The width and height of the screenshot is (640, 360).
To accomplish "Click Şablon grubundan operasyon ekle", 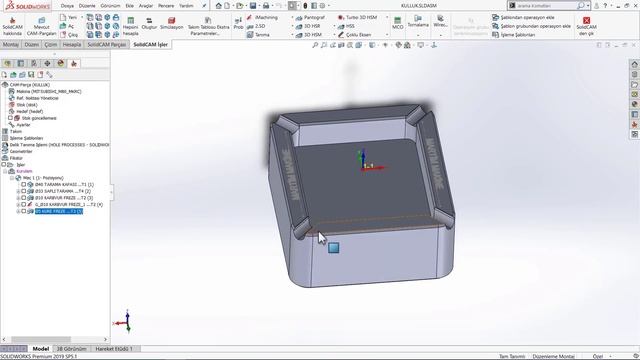I will click(x=531, y=26).
